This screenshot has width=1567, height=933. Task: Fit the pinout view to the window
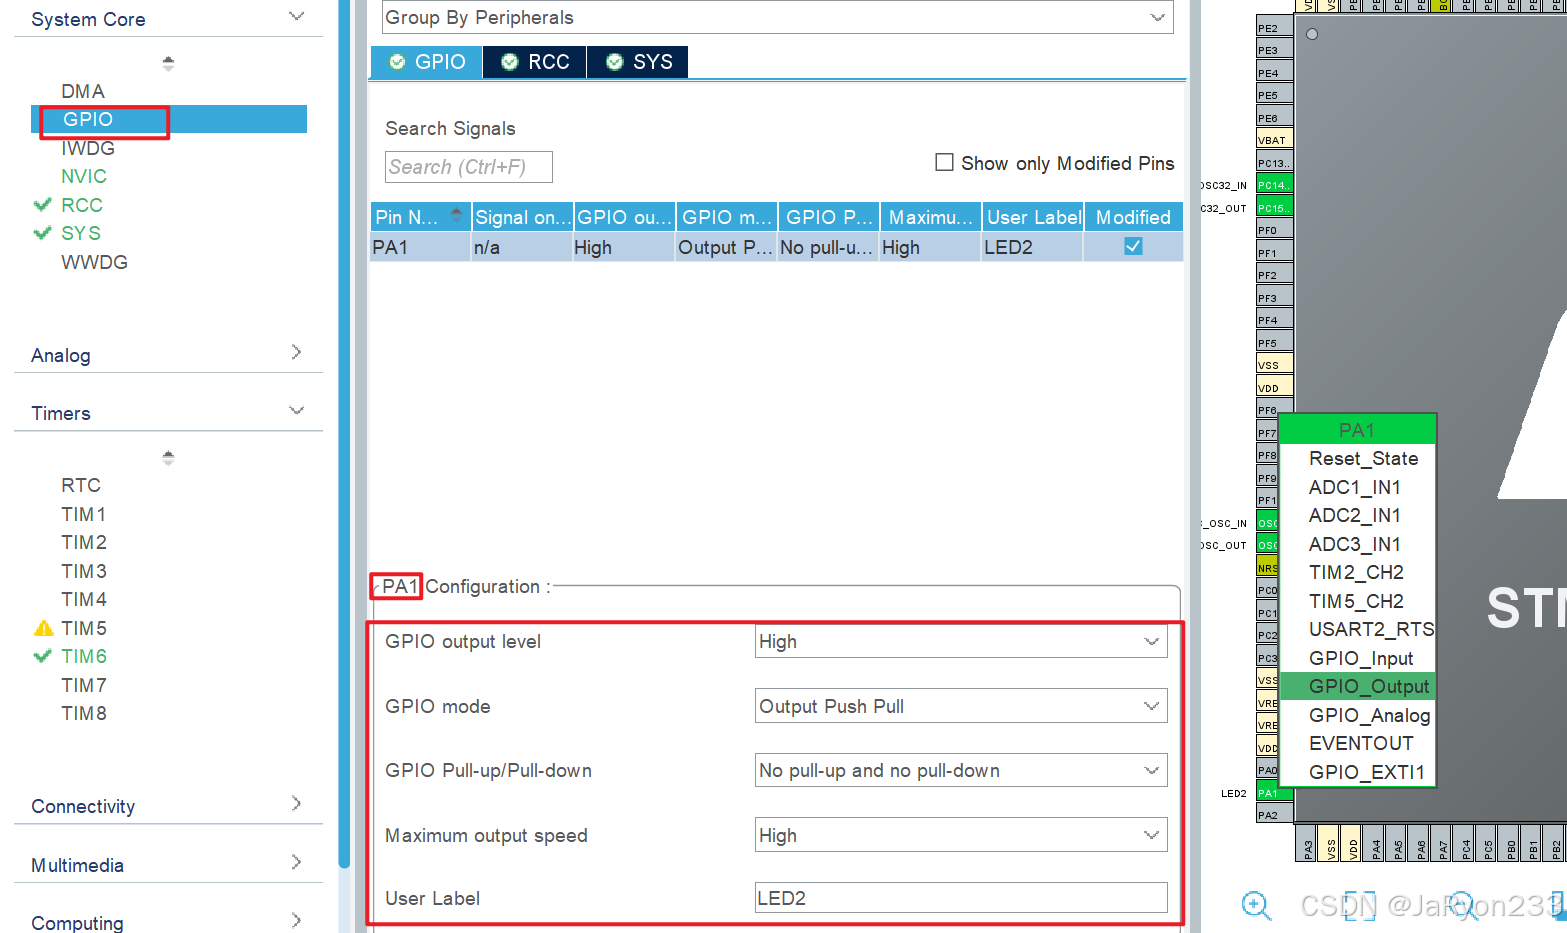[1360, 906]
